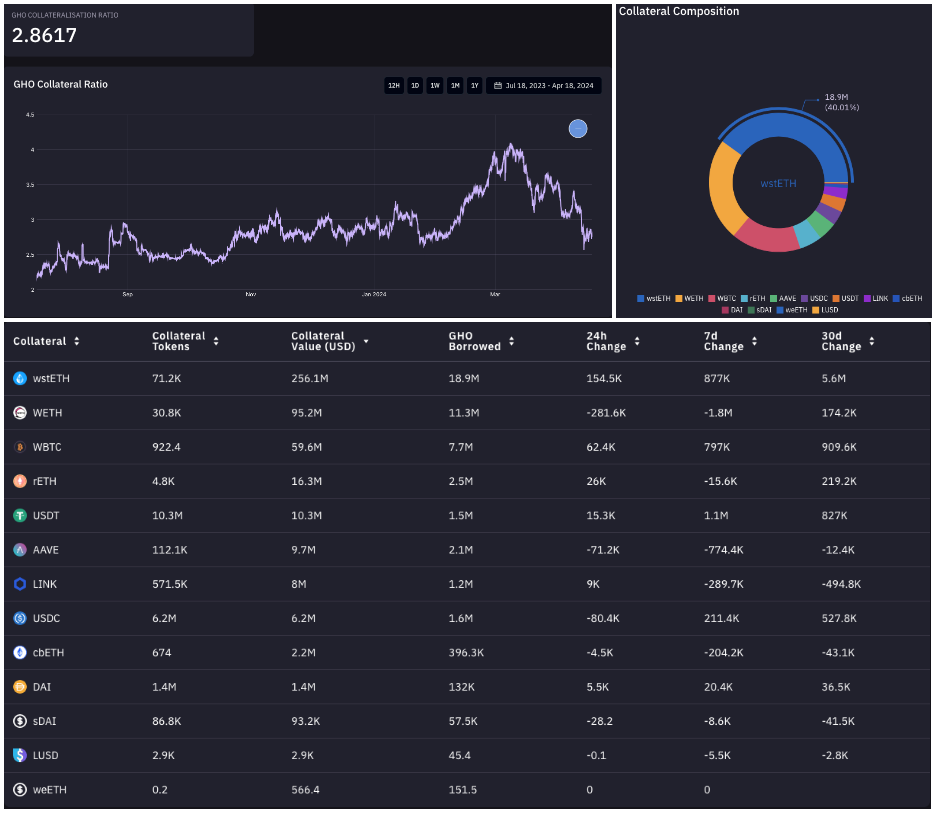Toggle DAI legend entry visibility
Screen dimensions: 936x814
click(x=732, y=310)
